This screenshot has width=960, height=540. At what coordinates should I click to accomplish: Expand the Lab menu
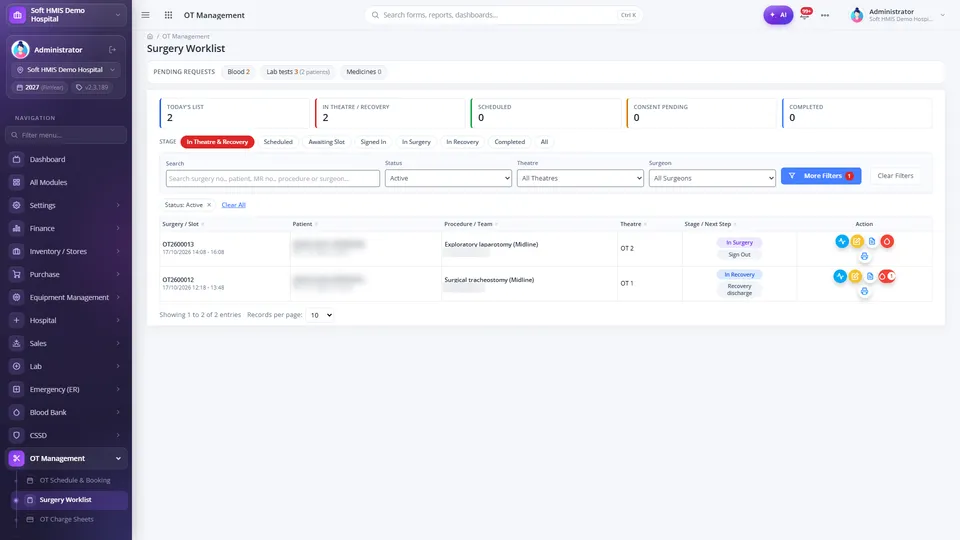66,366
